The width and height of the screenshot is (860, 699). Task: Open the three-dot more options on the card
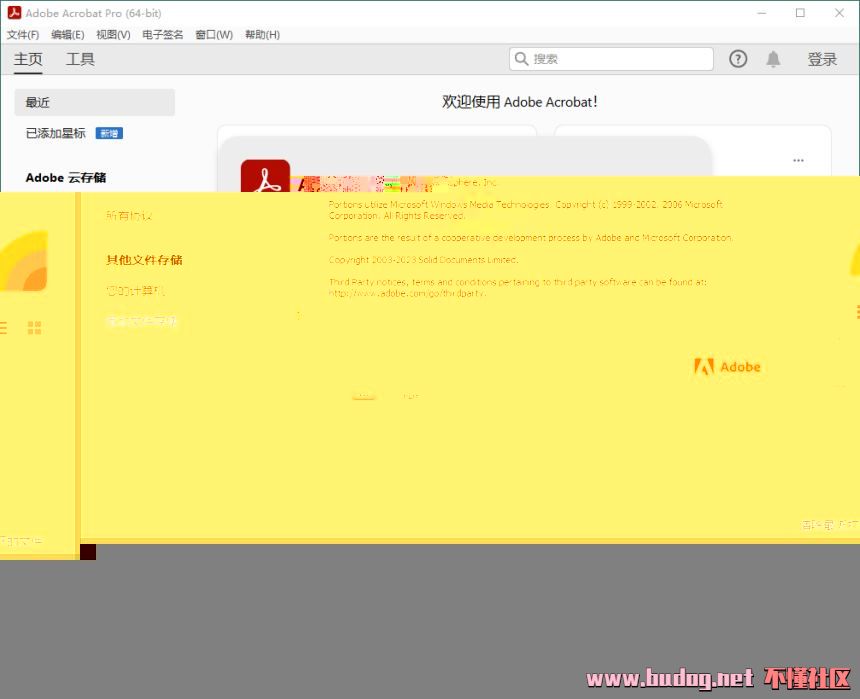[798, 160]
